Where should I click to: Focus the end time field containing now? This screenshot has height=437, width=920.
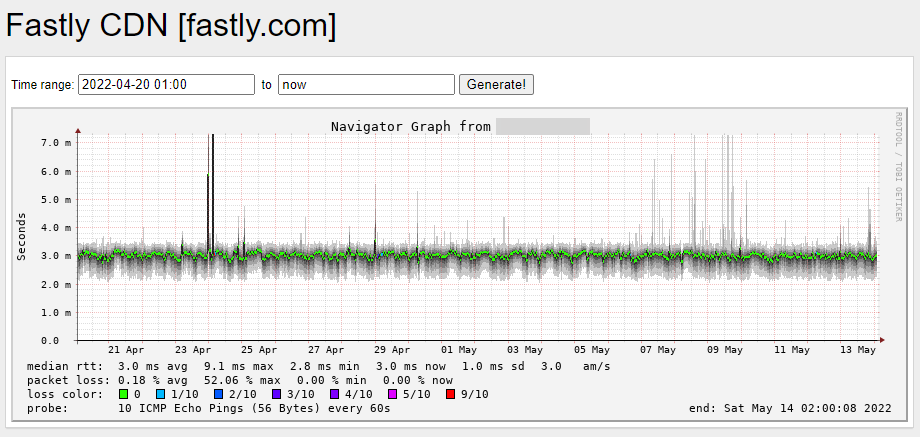click(366, 84)
